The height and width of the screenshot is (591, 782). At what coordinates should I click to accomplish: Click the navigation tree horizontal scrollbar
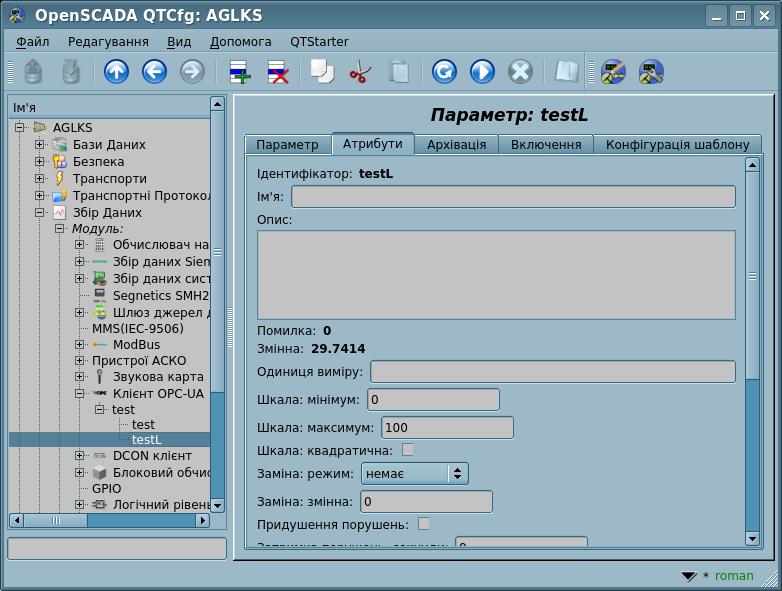coord(110,521)
